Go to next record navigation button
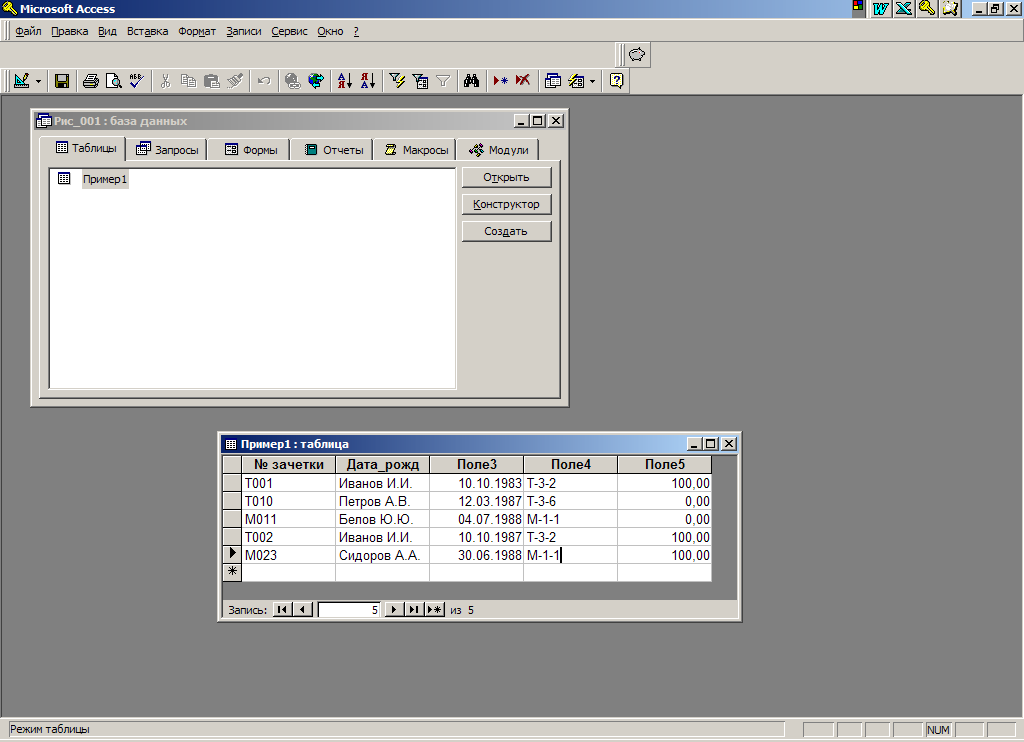 click(x=393, y=609)
